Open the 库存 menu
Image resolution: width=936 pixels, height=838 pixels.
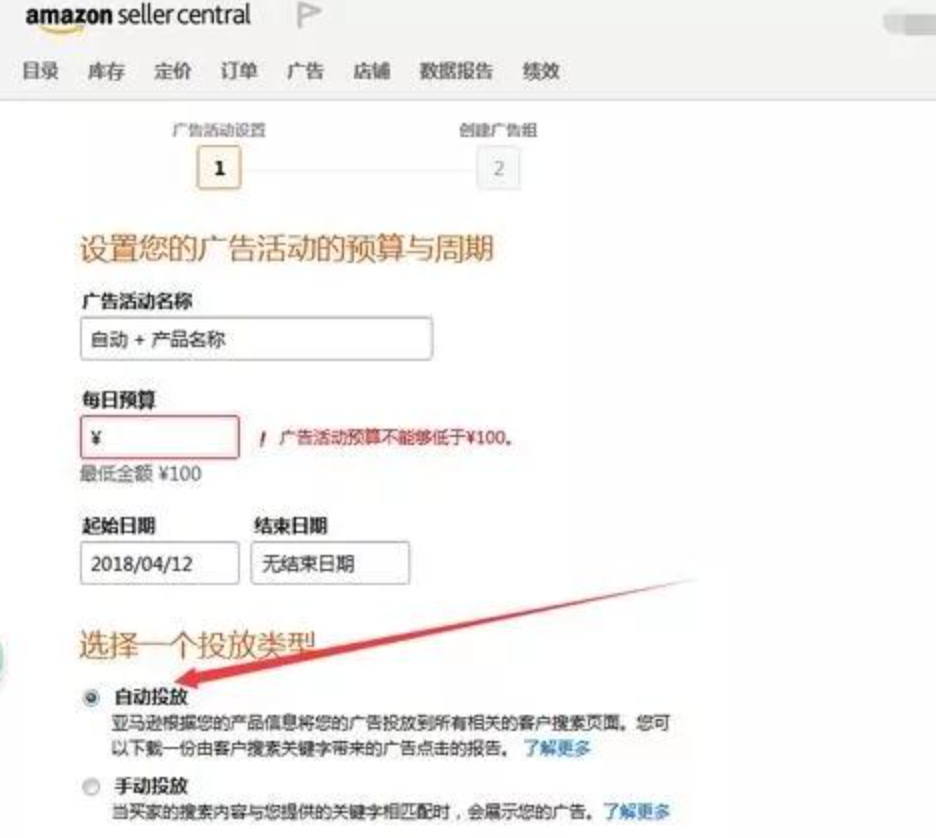tap(106, 70)
